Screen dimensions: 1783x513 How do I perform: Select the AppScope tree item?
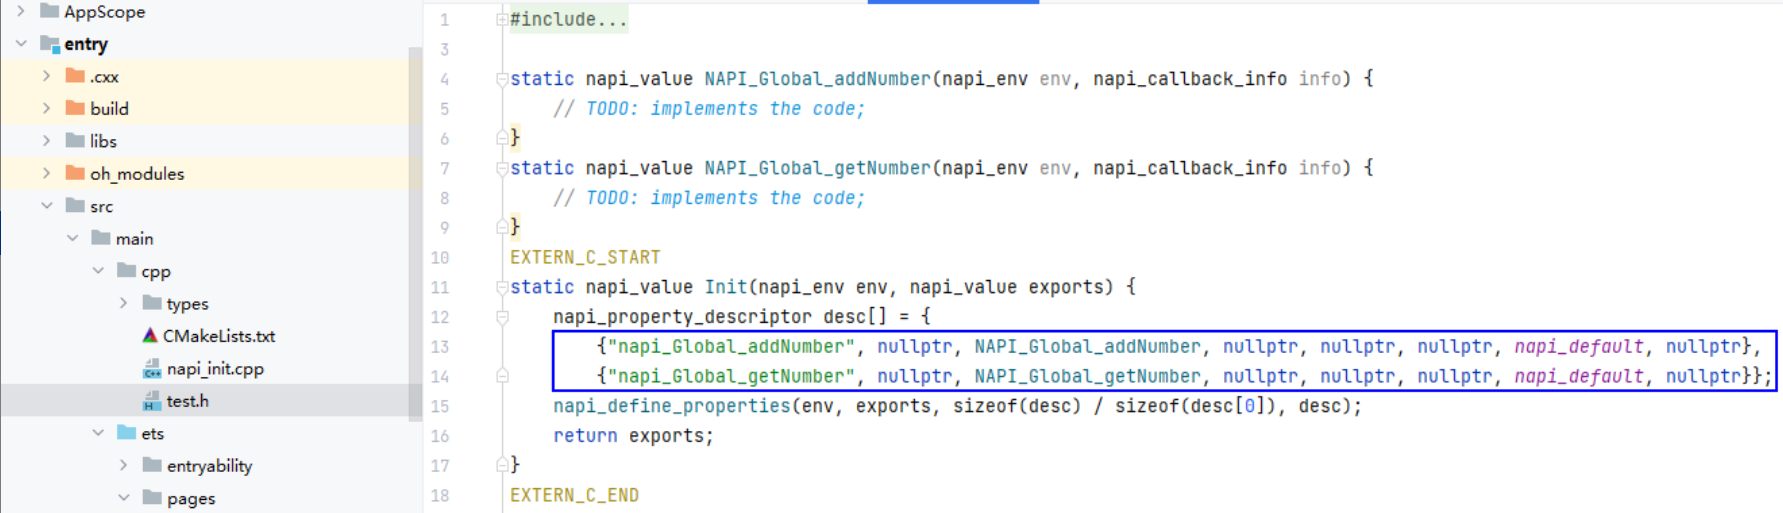(105, 12)
